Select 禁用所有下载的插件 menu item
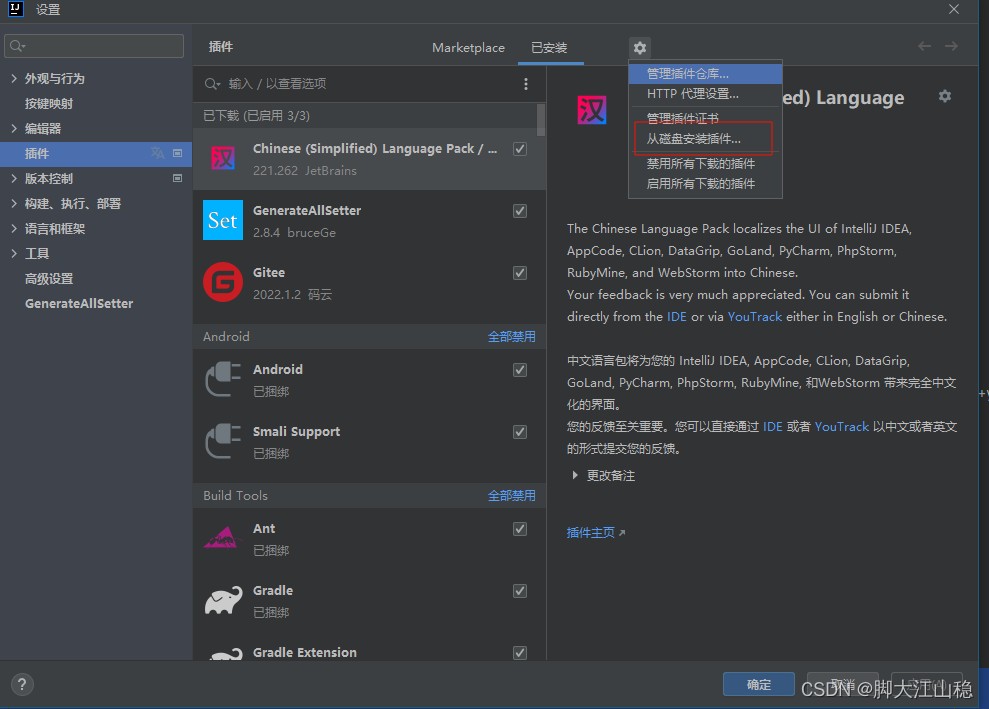Image resolution: width=989 pixels, height=709 pixels. 705,163
